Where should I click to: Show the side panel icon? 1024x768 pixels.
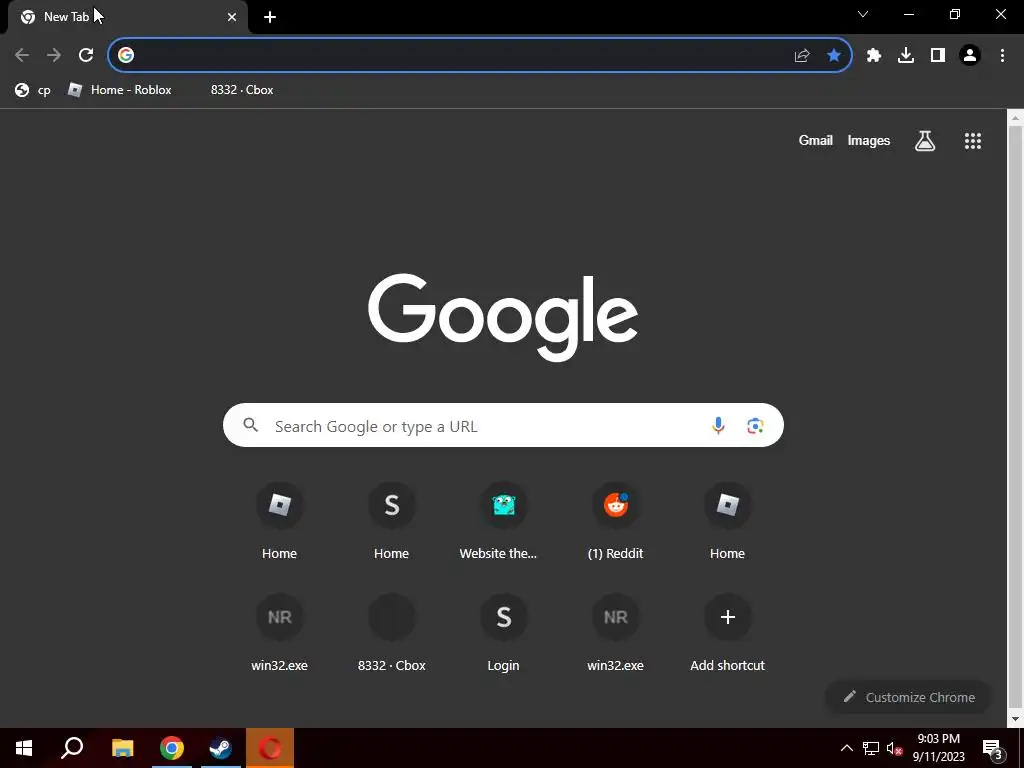938,55
